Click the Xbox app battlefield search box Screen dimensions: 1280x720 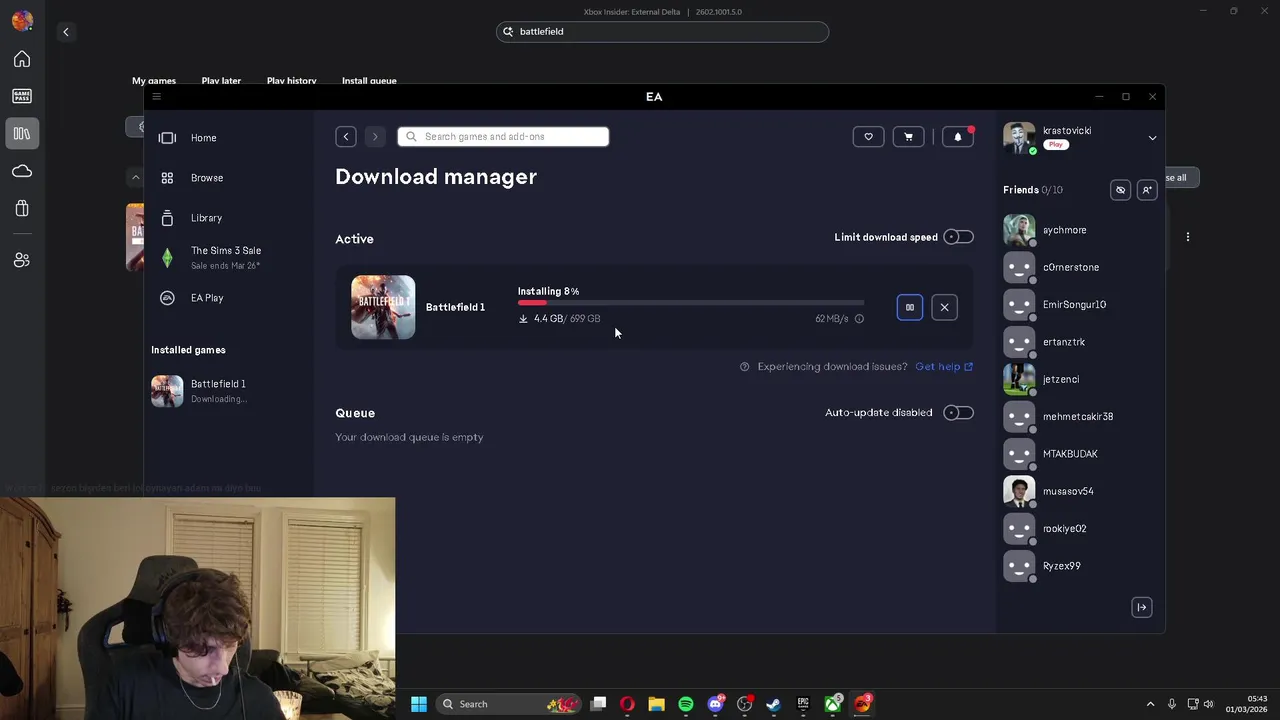click(x=662, y=32)
